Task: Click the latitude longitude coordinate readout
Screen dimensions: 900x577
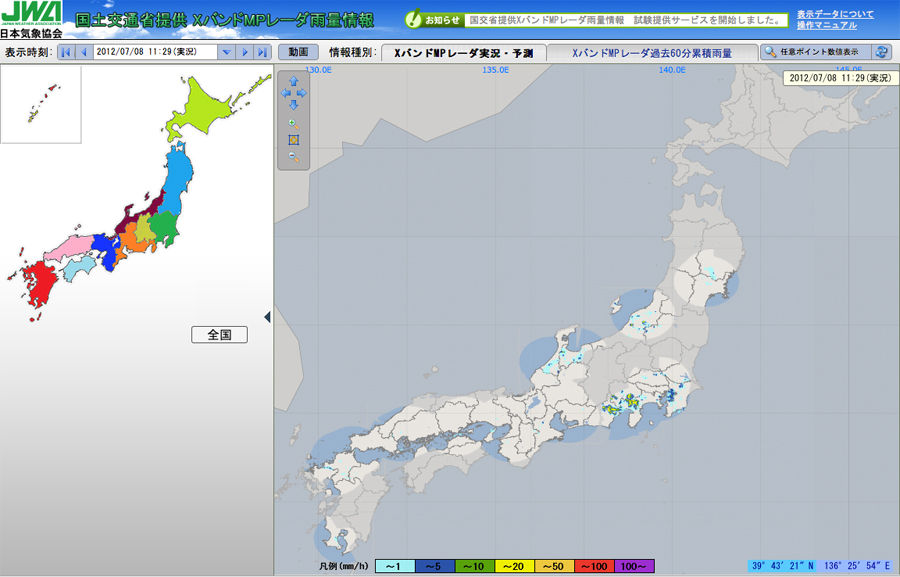Action: (x=821, y=566)
